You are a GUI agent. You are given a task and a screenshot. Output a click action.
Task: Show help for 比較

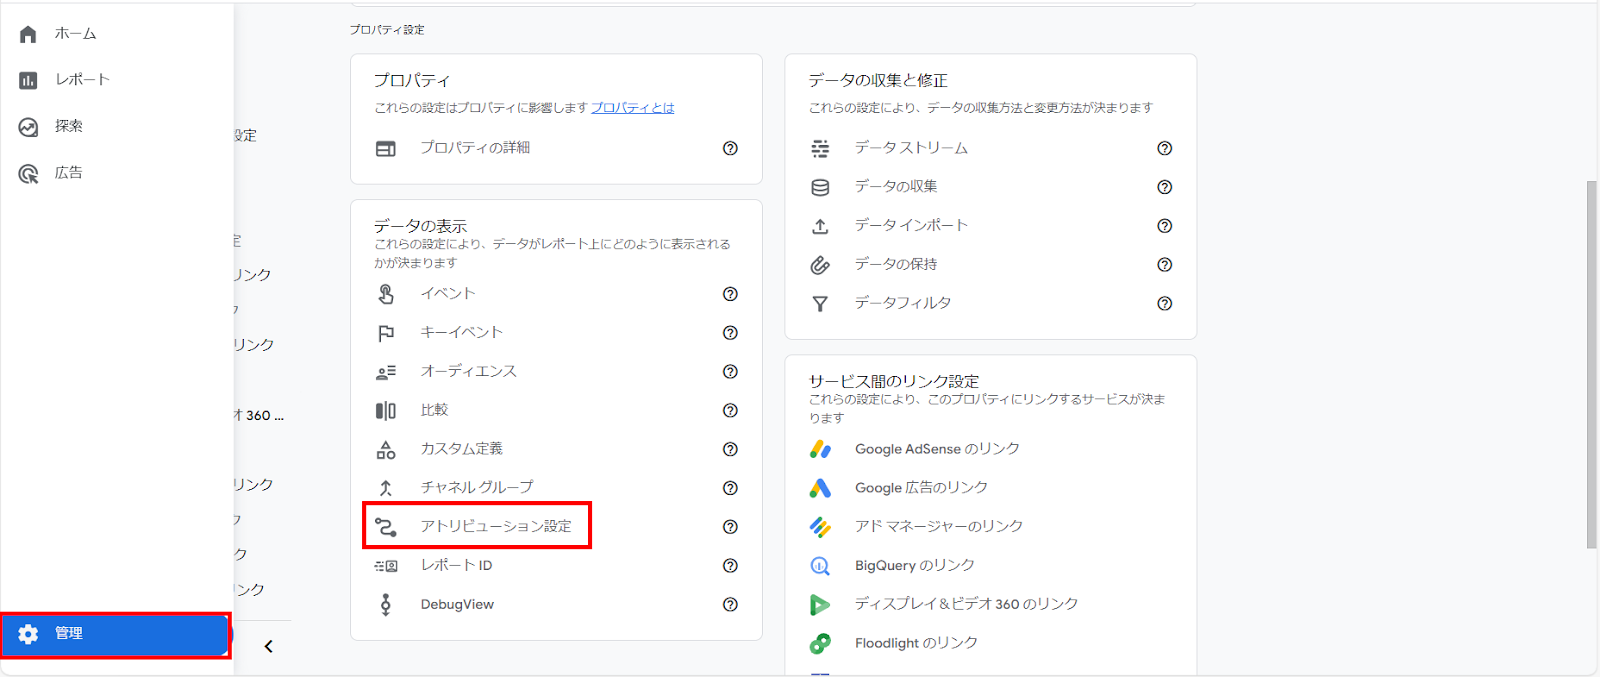pos(730,411)
